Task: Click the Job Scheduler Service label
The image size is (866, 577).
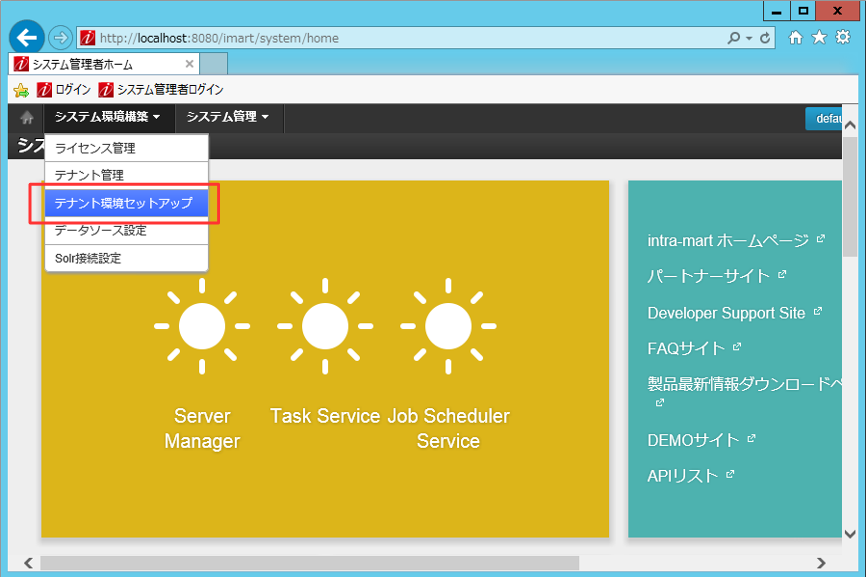Action: [x=448, y=428]
